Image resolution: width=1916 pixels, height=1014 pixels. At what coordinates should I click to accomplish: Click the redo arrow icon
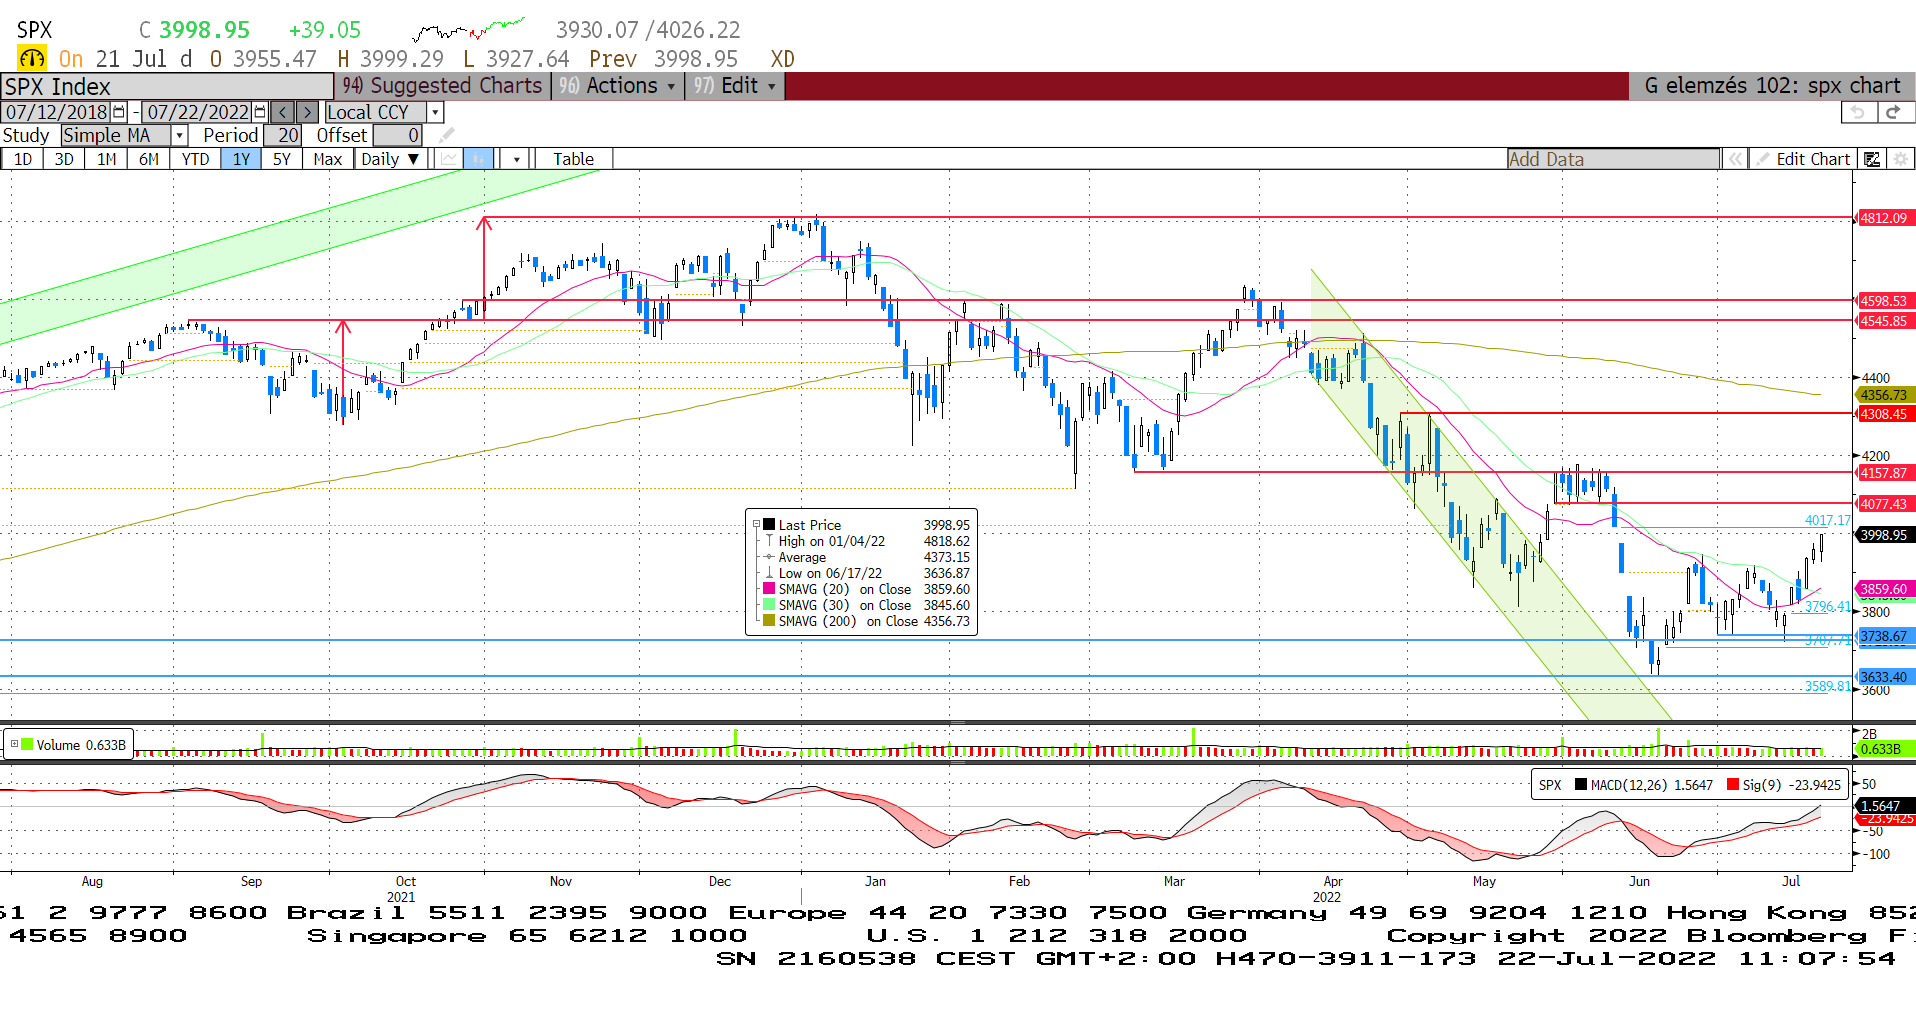click(1893, 112)
